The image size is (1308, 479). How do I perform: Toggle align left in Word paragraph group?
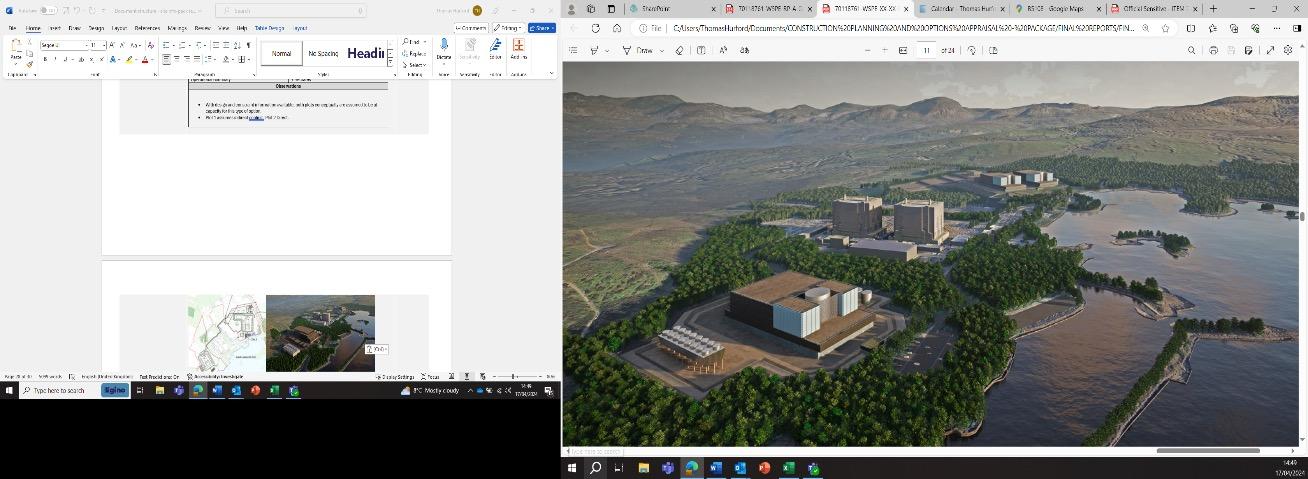point(166,59)
